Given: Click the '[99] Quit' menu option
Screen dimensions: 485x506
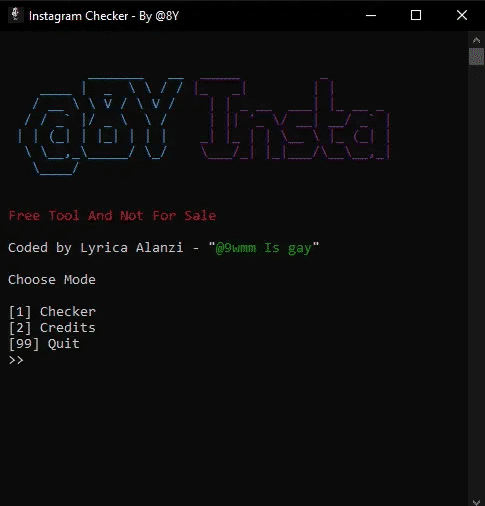Looking at the screenshot, I should (44, 344).
